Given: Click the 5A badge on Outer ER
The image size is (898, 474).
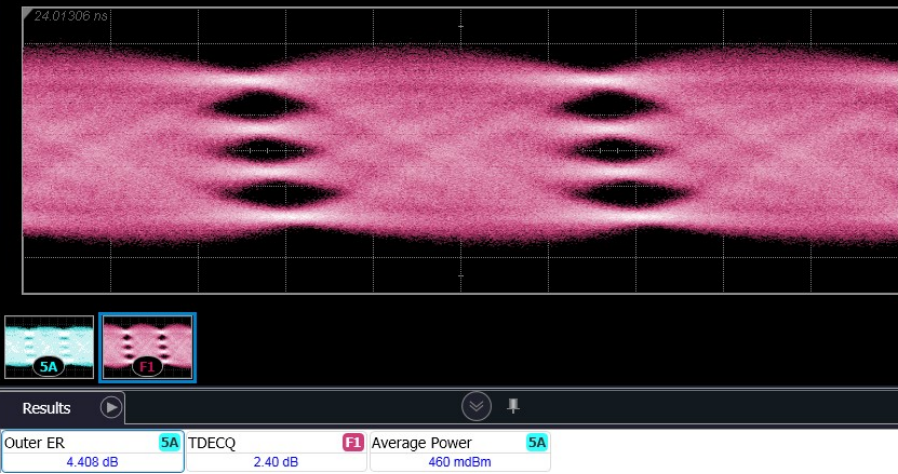Looking at the screenshot, I should [x=170, y=442].
